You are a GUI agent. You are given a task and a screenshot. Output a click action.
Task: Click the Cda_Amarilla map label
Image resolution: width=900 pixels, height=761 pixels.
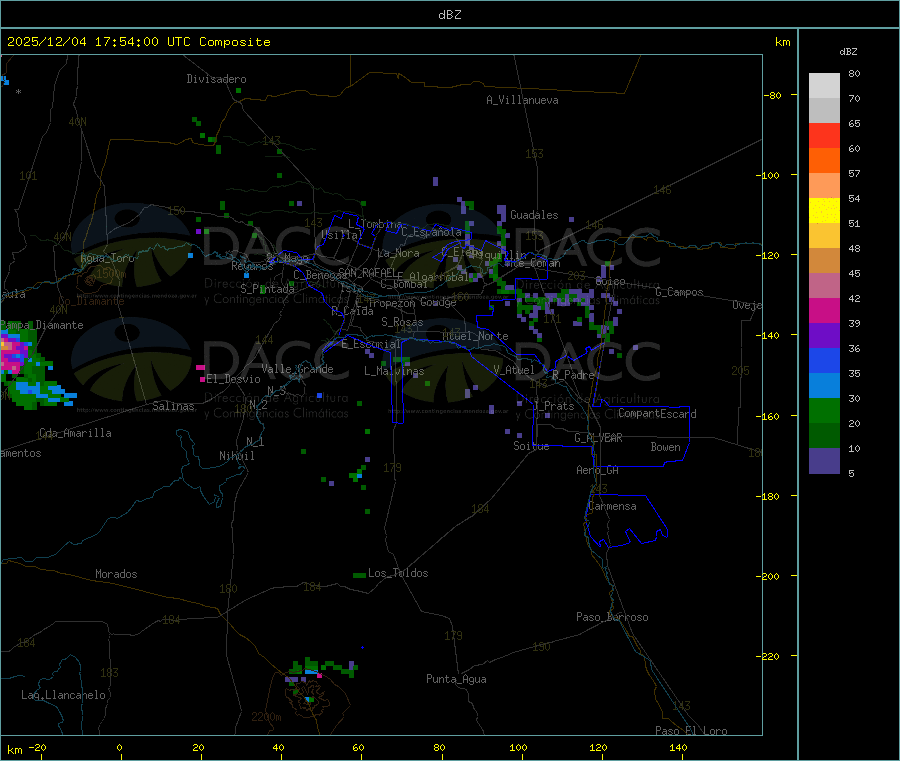(x=75, y=433)
